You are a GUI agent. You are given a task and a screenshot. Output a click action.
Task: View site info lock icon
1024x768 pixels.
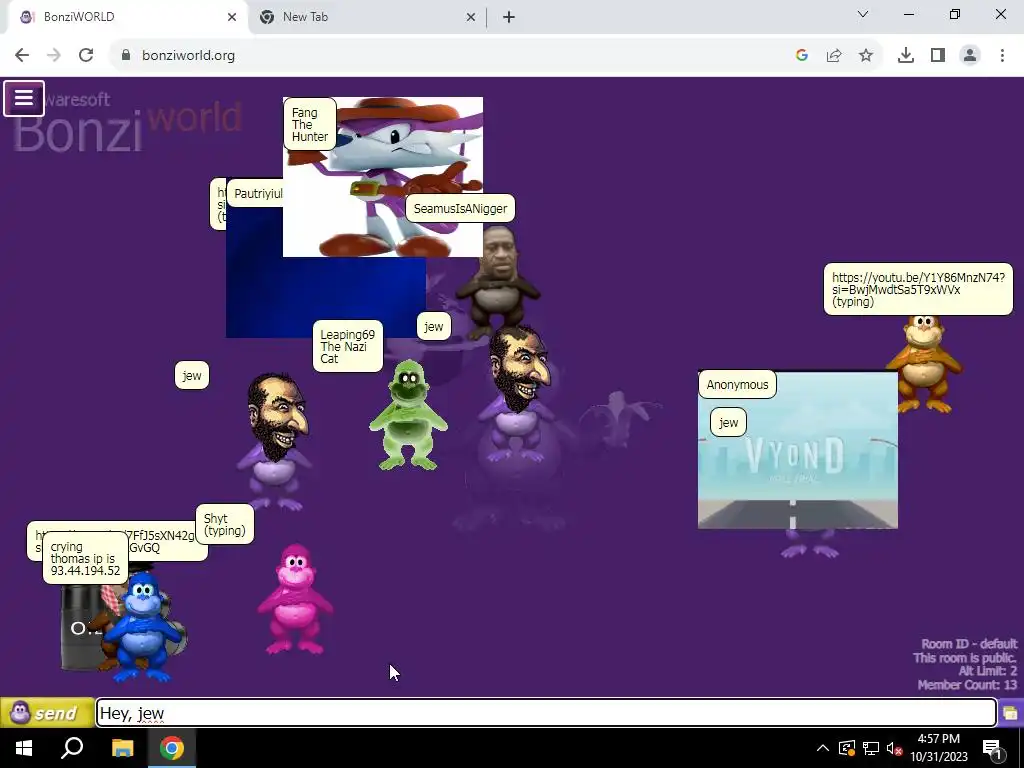pos(126,56)
